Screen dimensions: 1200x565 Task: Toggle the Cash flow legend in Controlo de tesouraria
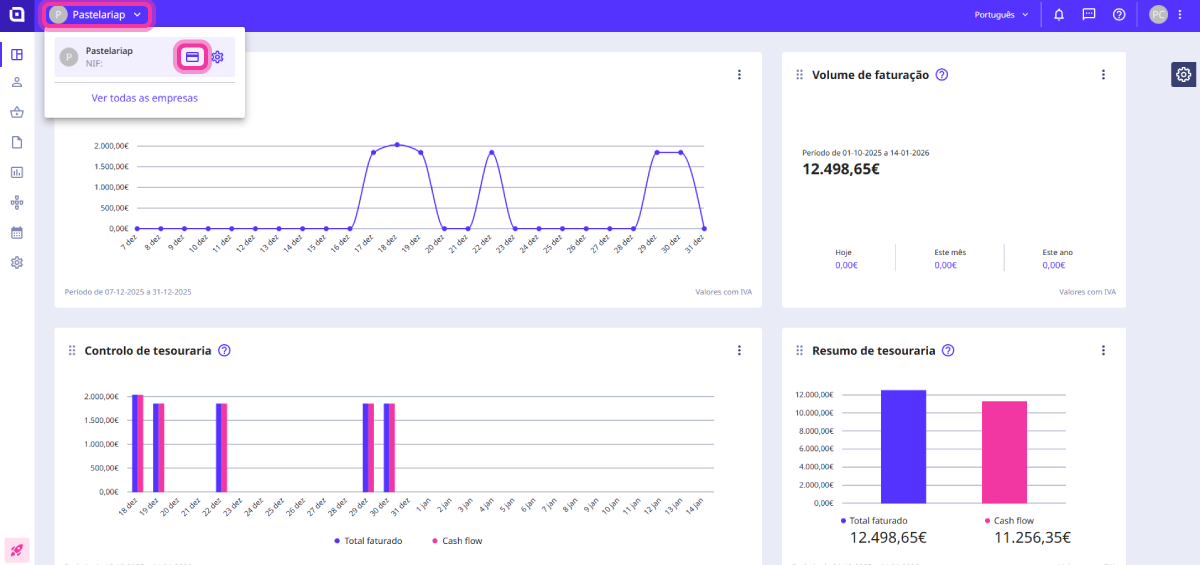click(x=456, y=540)
